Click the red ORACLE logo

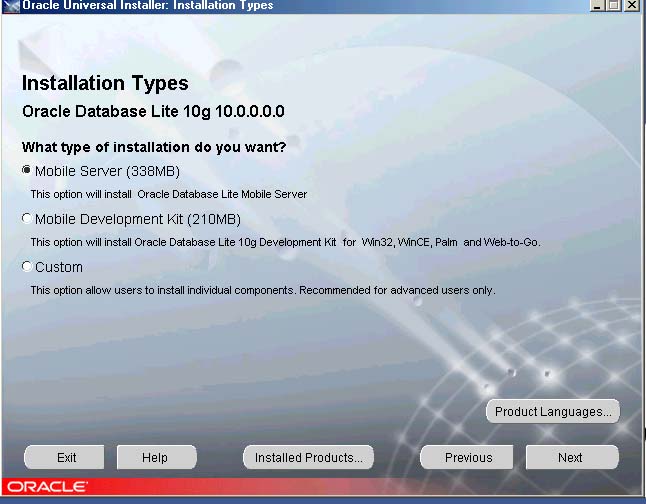47,487
